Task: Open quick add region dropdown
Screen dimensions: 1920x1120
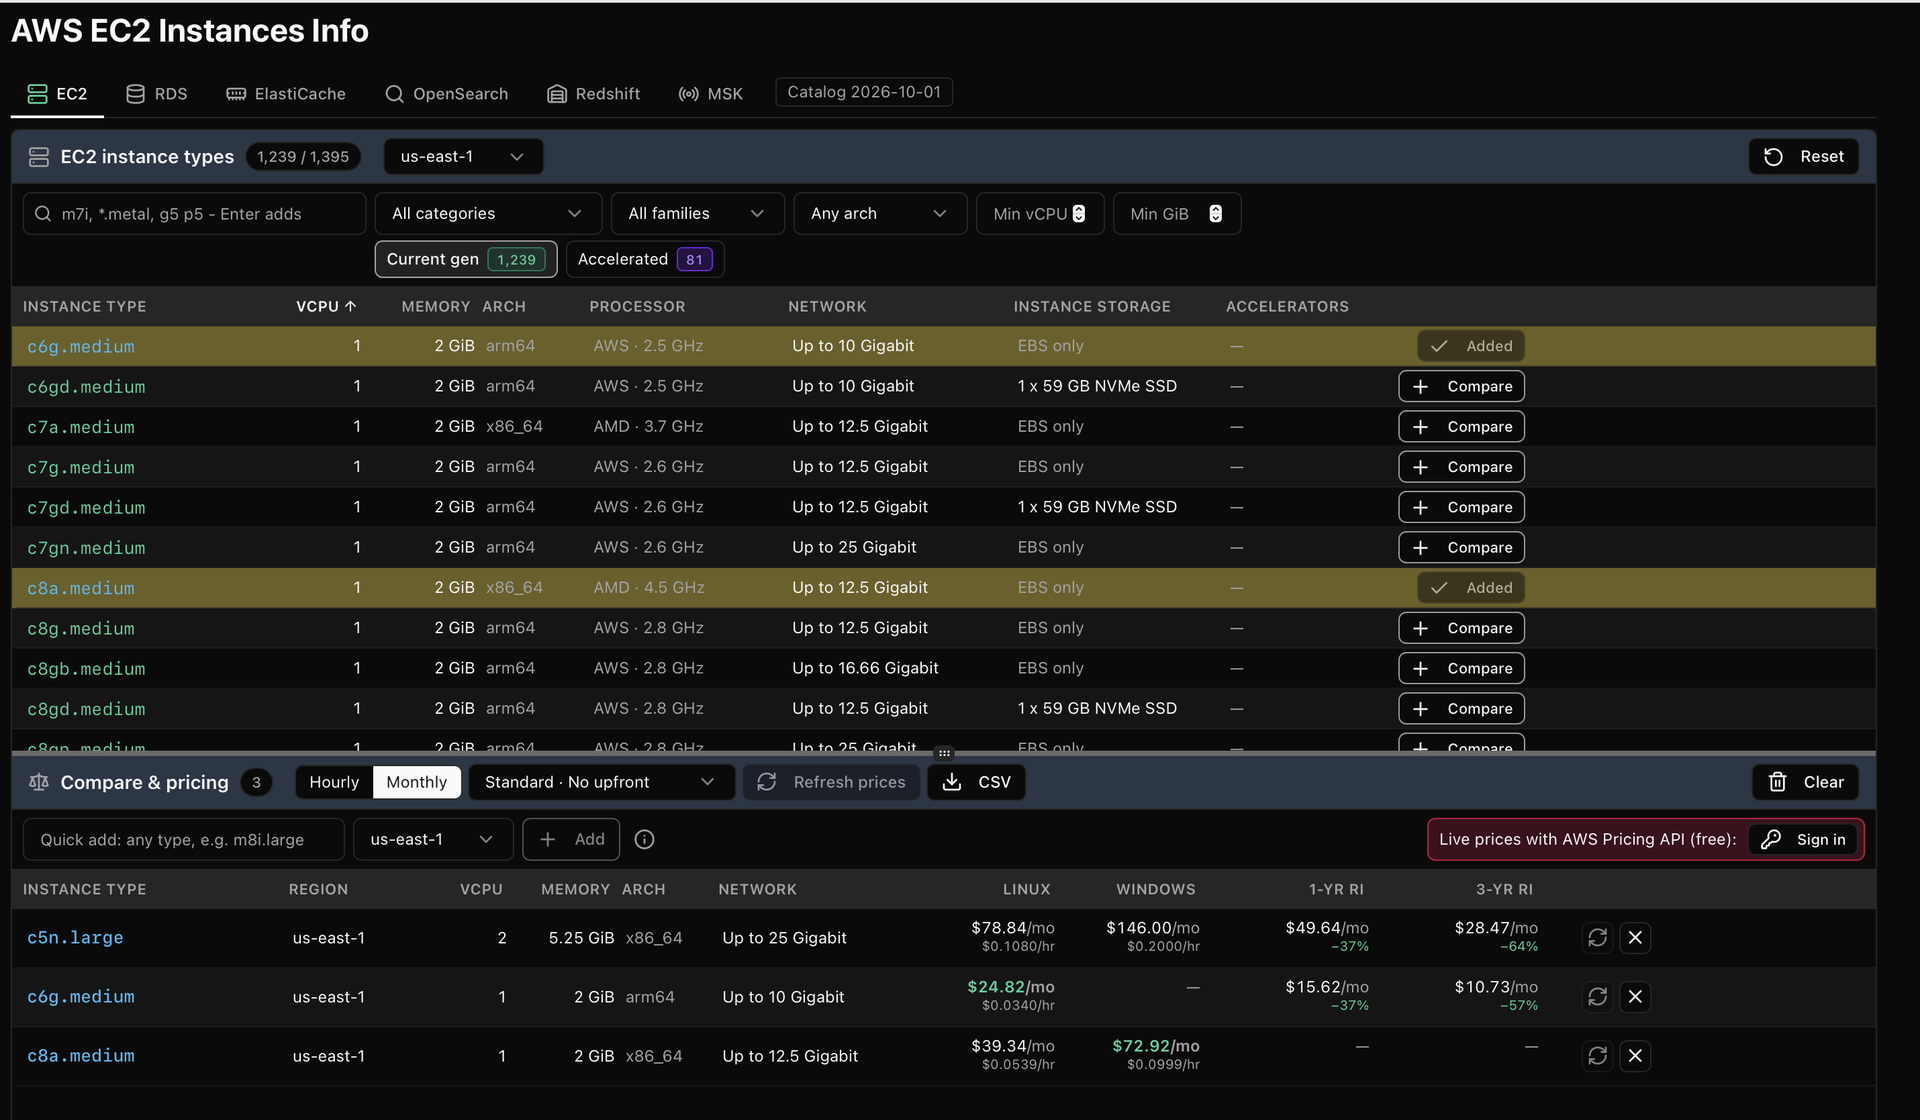Action: pos(433,840)
